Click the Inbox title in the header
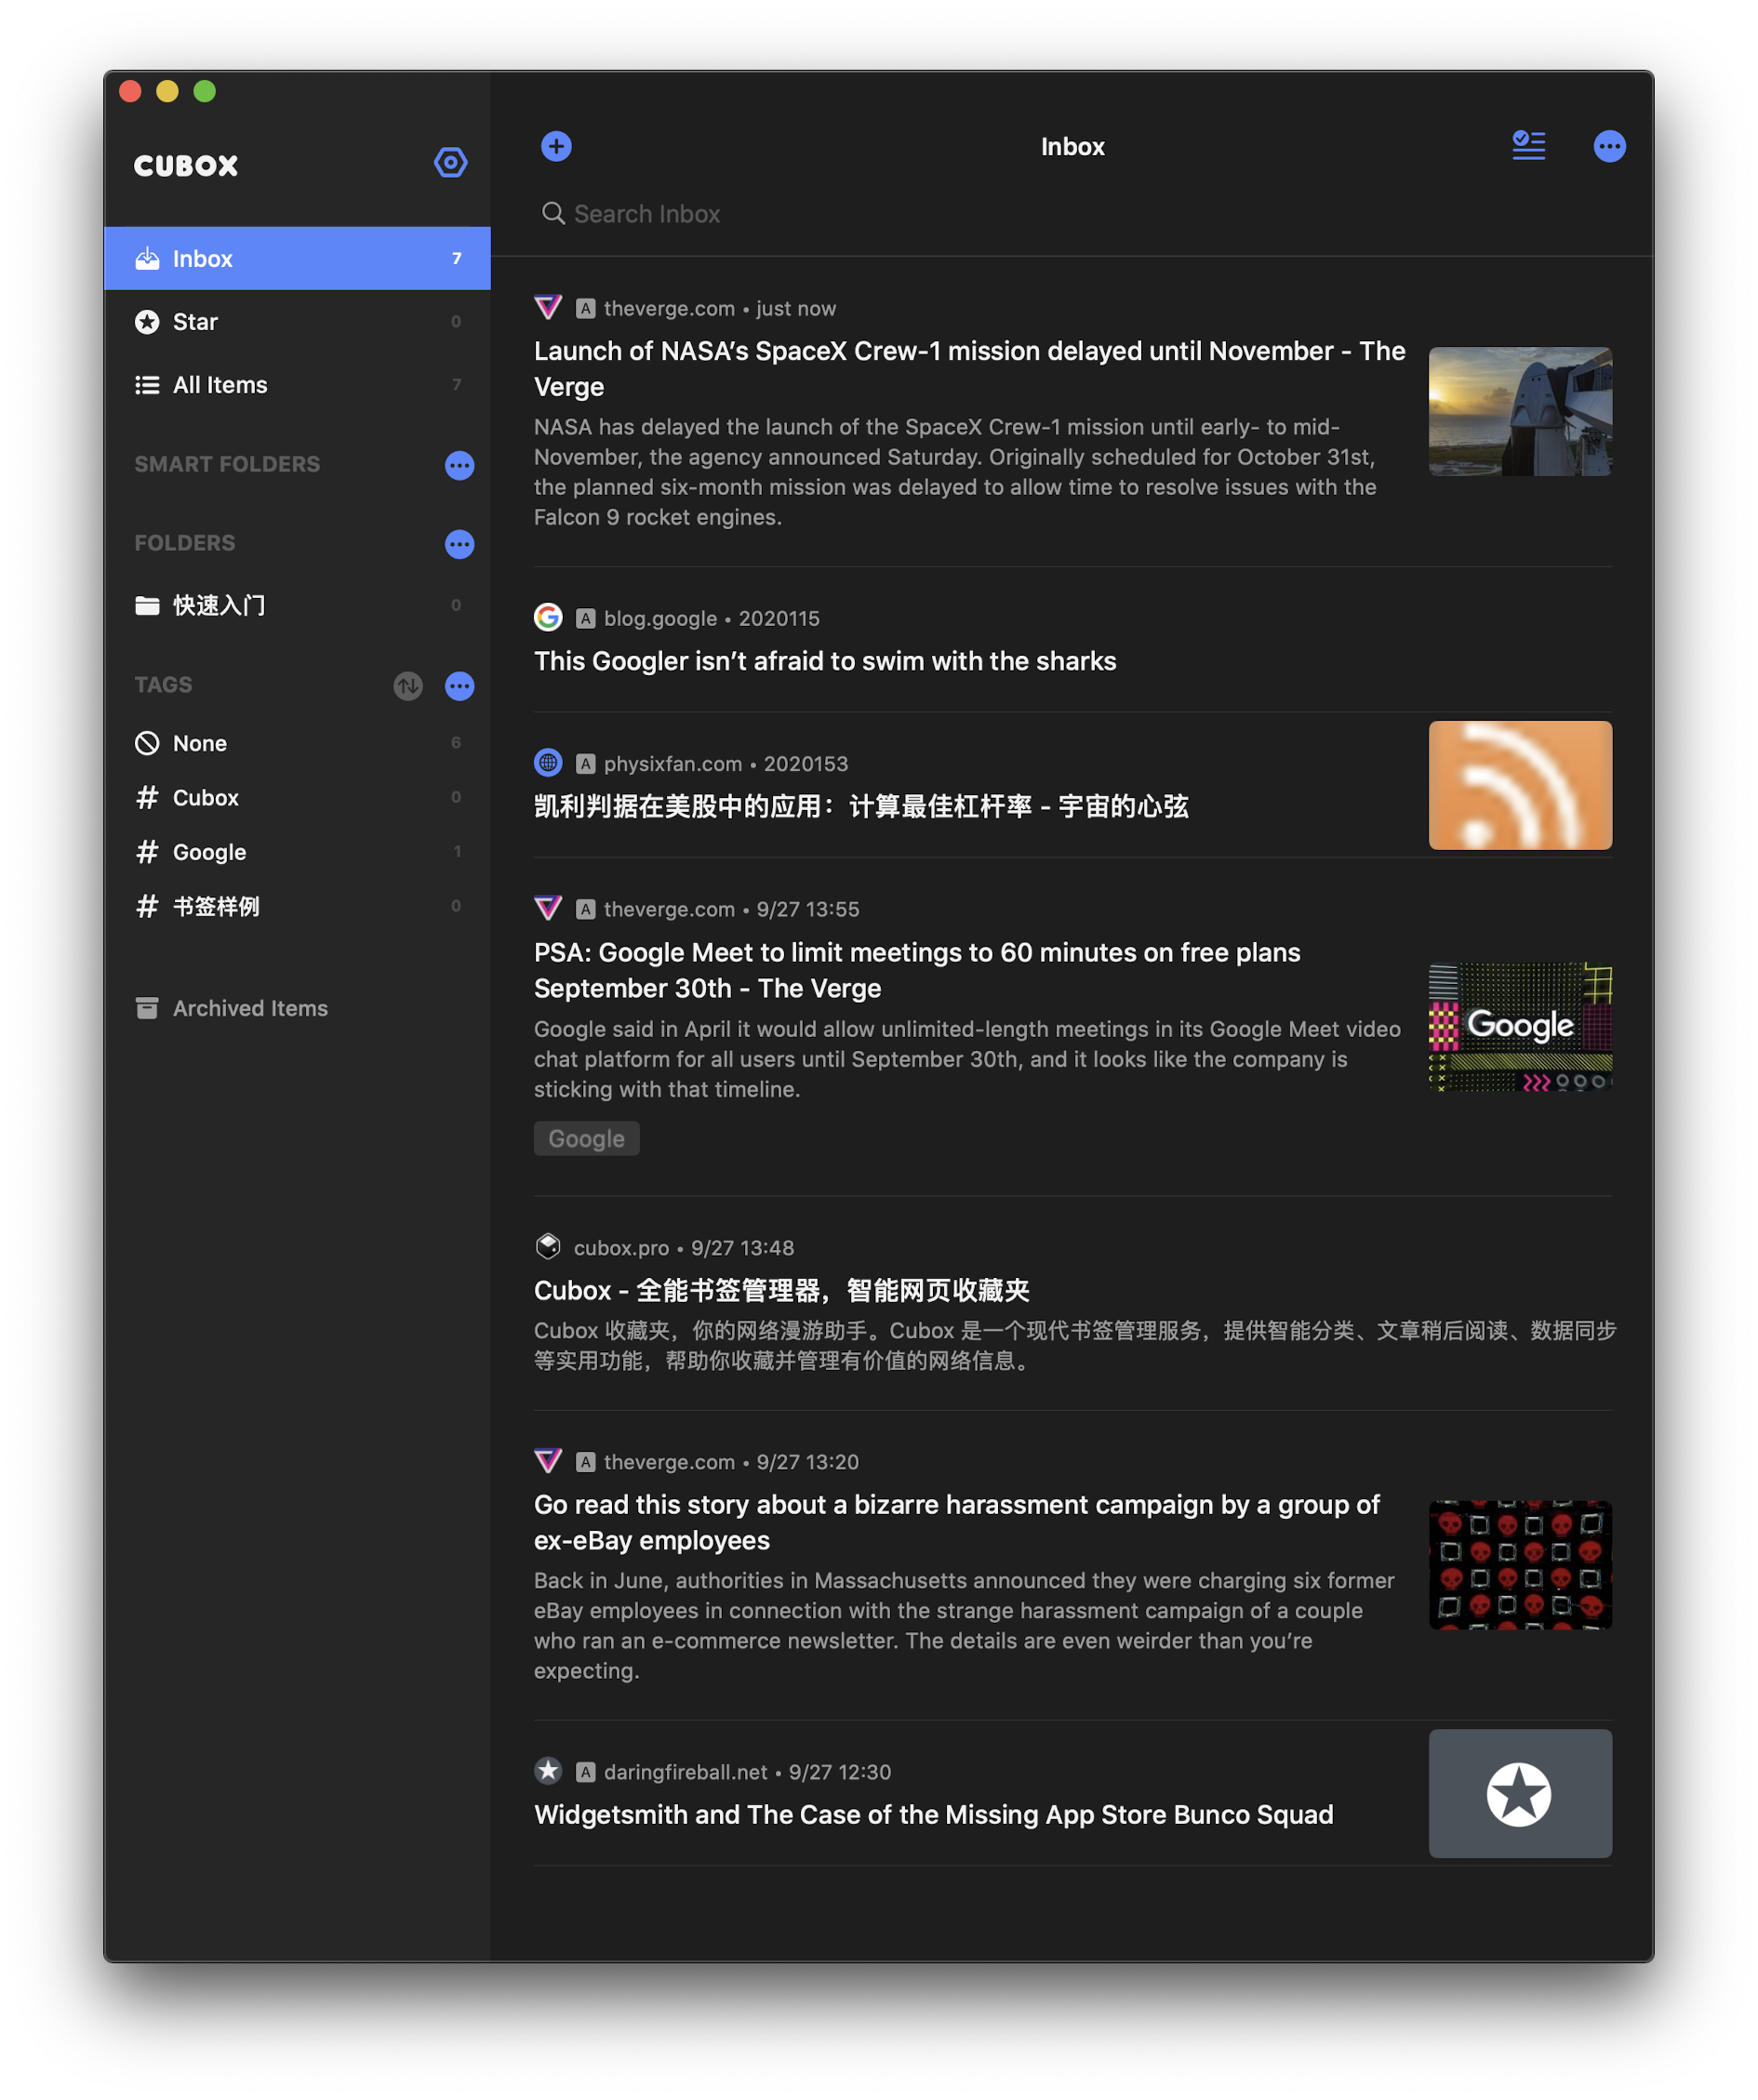1758x2100 pixels. tap(1072, 146)
